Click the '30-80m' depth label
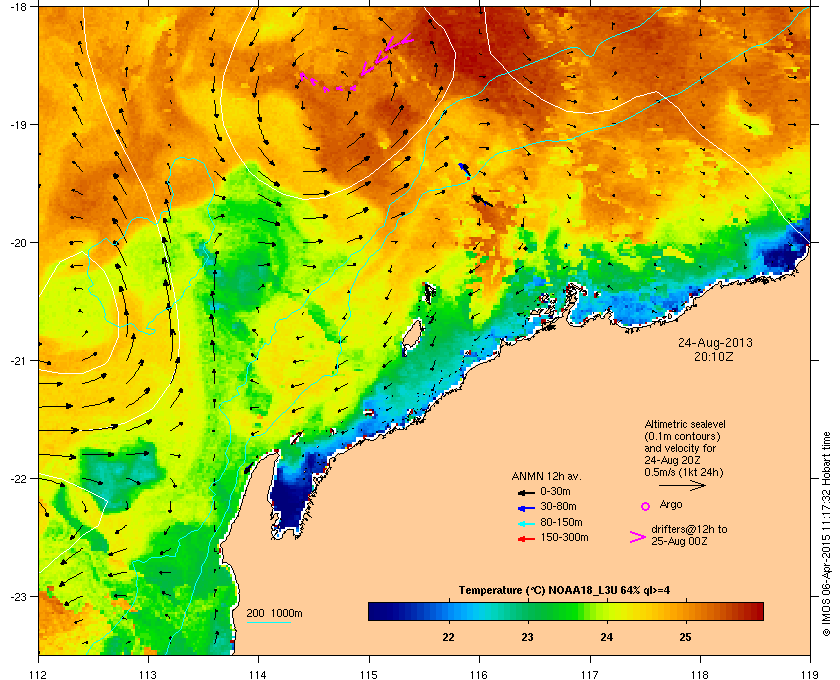The image size is (840, 680). [558, 506]
